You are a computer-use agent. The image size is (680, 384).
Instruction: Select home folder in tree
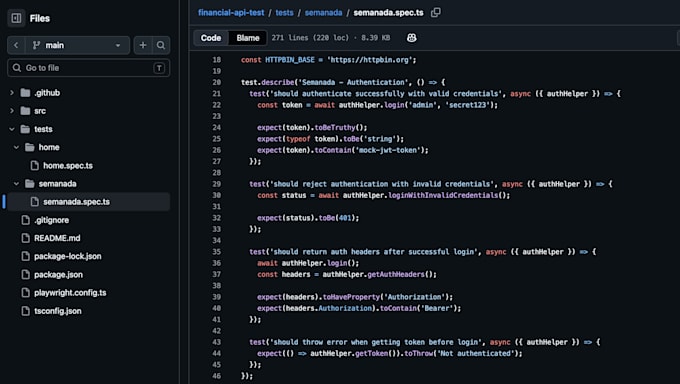49,148
